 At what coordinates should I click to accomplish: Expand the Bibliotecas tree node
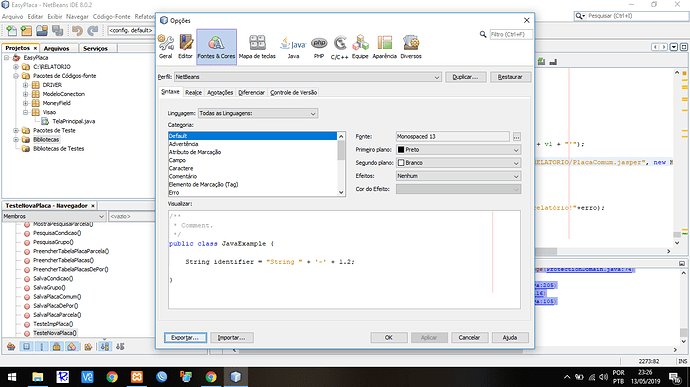pos(16,140)
